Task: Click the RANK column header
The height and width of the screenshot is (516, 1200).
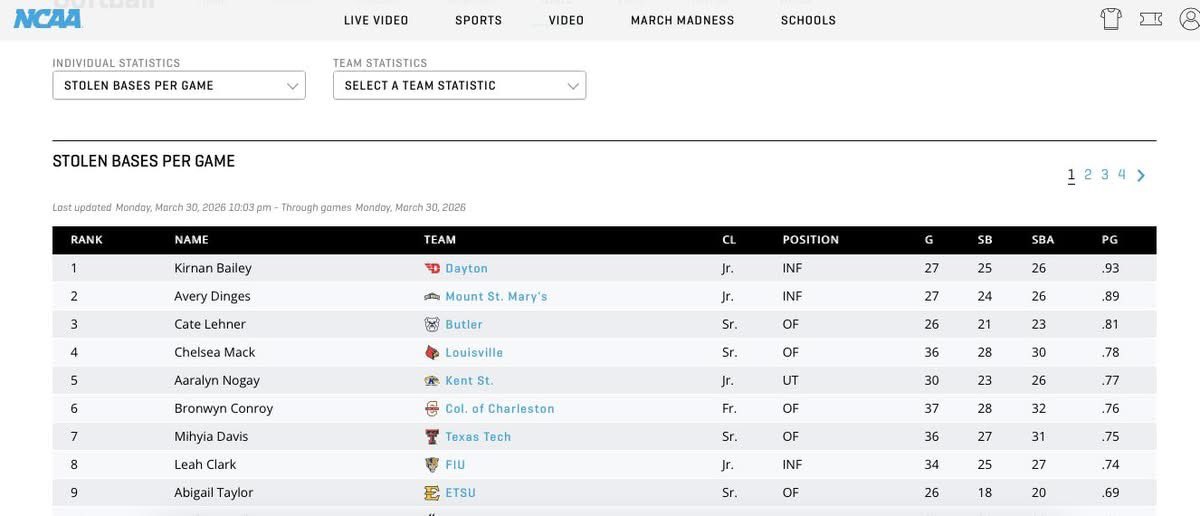Action: (87, 240)
